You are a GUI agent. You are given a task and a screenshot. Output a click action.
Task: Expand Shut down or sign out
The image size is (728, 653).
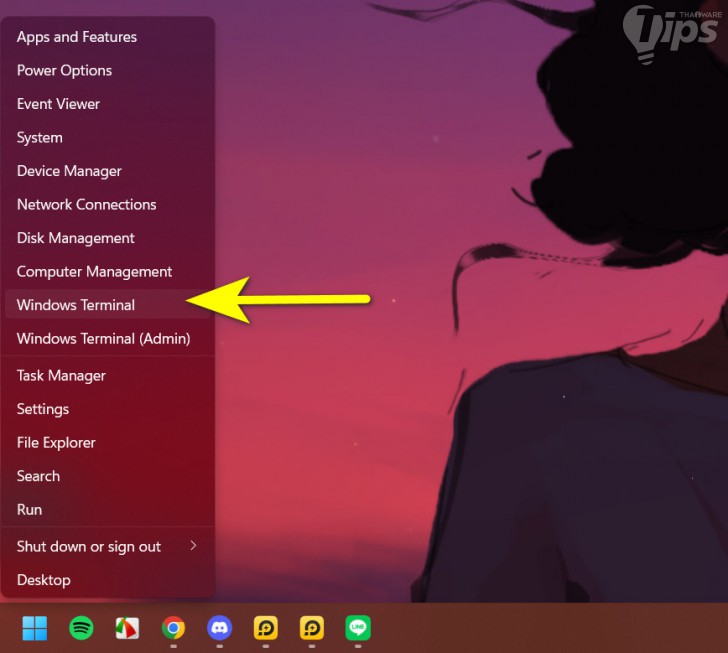coord(108,546)
